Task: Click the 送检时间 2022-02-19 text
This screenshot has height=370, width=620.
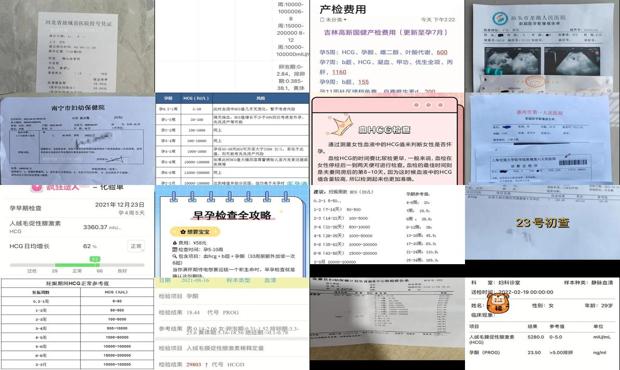Action: [512, 292]
